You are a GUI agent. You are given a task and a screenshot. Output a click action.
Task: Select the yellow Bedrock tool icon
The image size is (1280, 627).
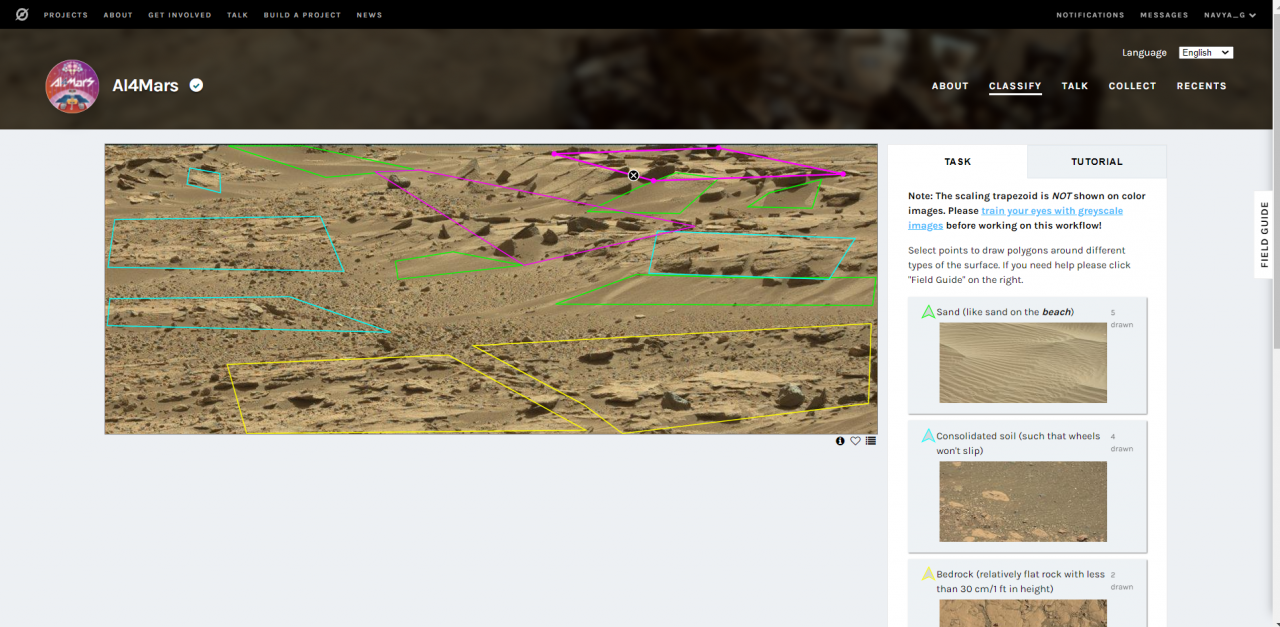tap(928, 574)
